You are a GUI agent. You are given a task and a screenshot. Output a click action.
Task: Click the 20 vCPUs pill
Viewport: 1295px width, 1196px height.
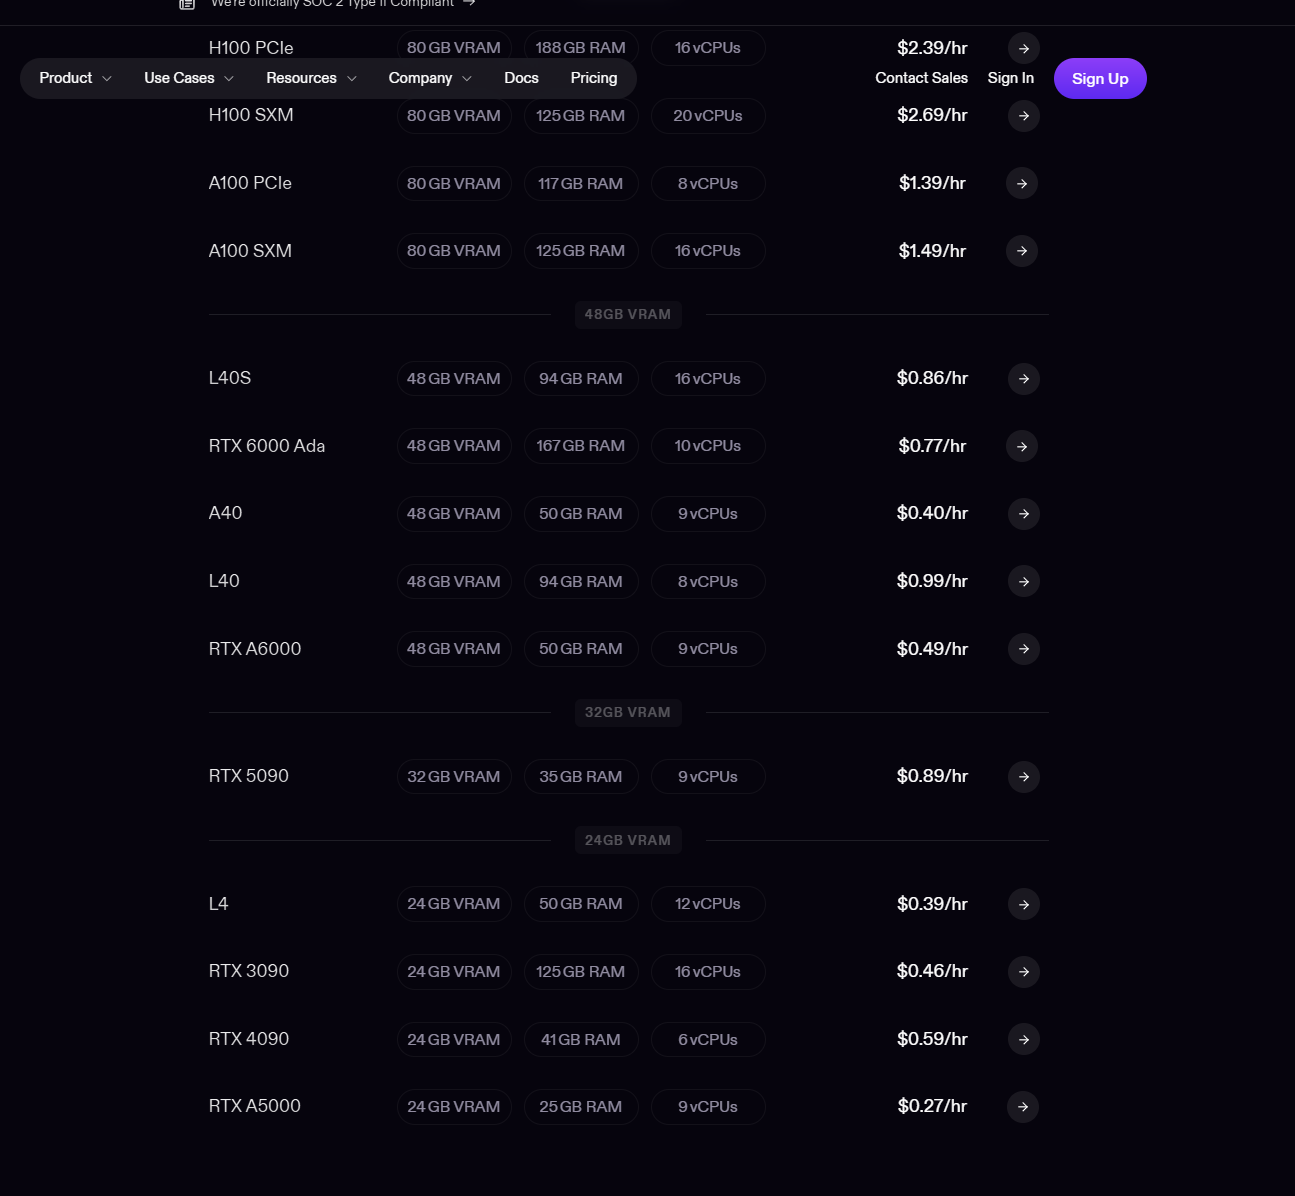(x=708, y=116)
